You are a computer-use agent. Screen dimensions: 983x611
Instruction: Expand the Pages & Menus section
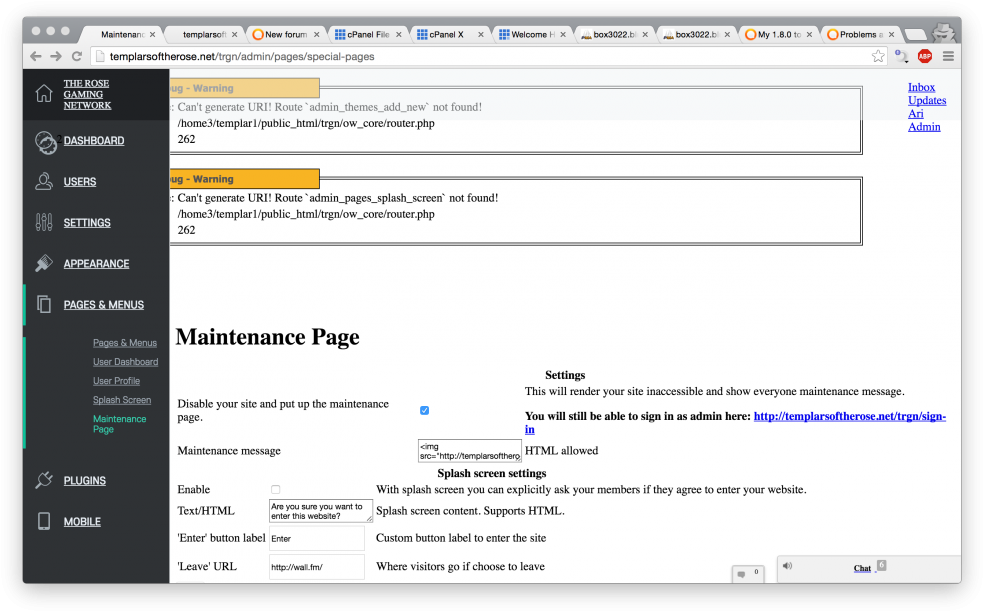[103, 305]
